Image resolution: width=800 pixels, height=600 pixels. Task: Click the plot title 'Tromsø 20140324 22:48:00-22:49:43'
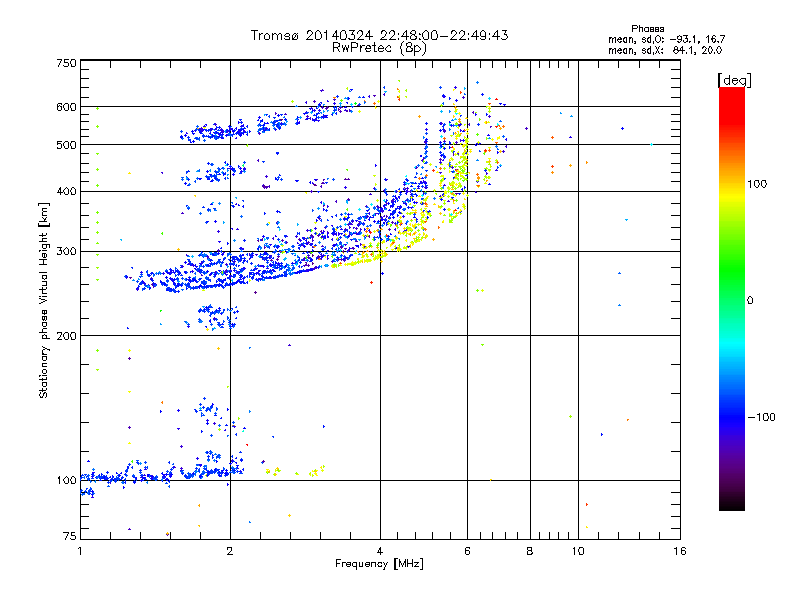pyautogui.click(x=379, y=35)
